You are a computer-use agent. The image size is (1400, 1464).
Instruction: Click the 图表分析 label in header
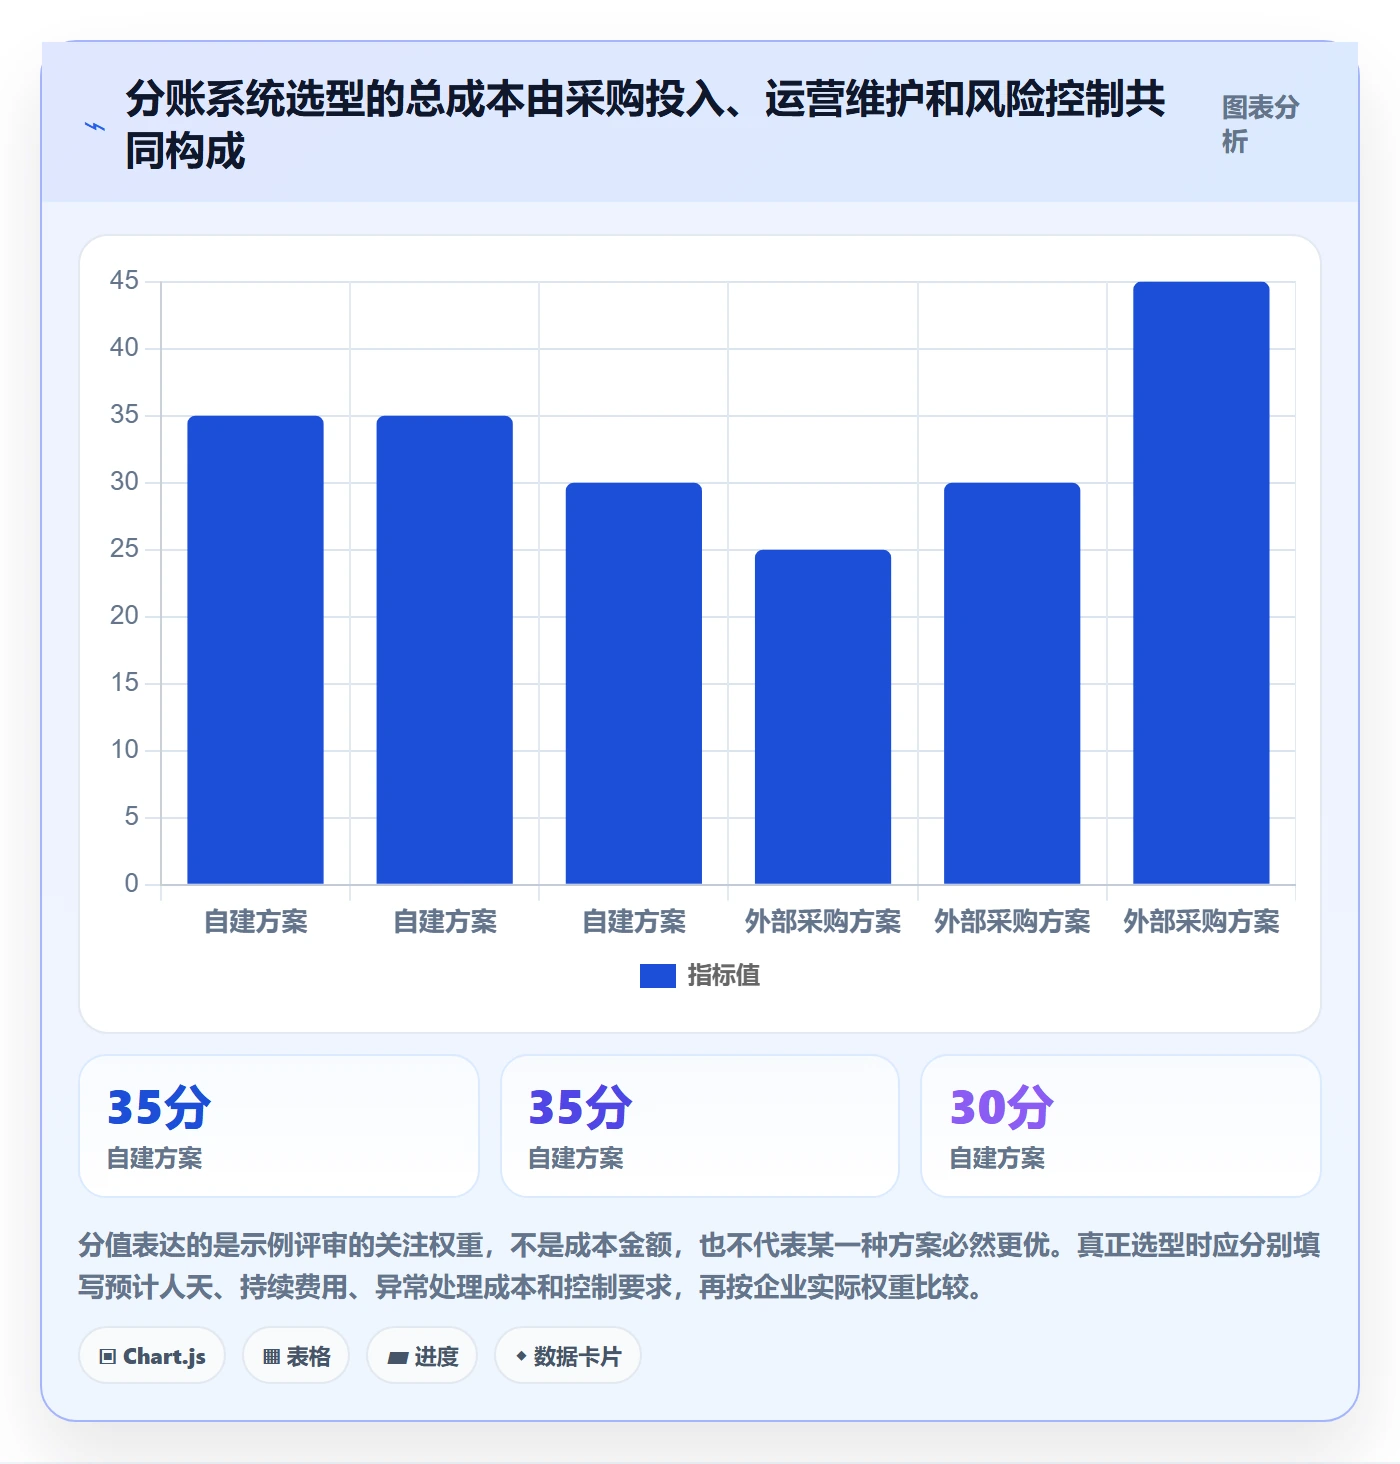point(1260,124)
